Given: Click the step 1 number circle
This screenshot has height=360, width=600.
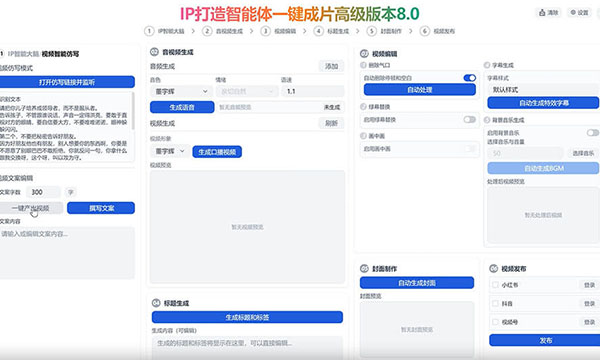Looking at the screenshot, I should (149, 31).
